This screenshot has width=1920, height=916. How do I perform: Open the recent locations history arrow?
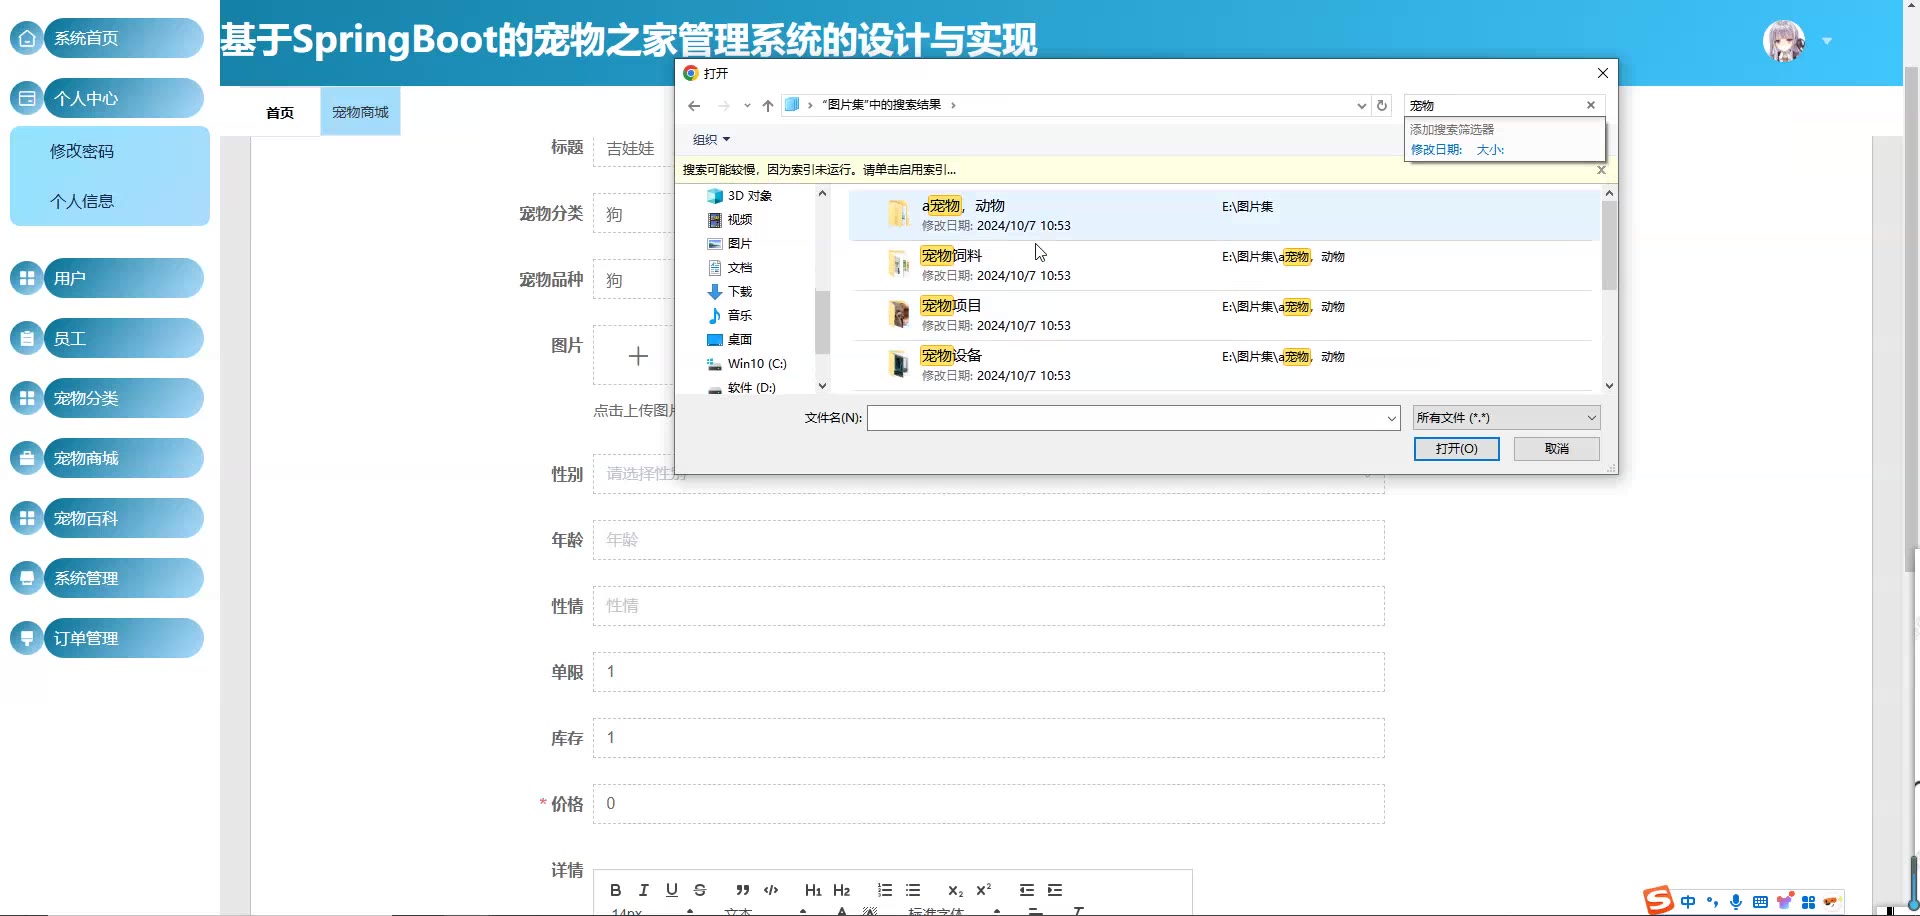747,105
